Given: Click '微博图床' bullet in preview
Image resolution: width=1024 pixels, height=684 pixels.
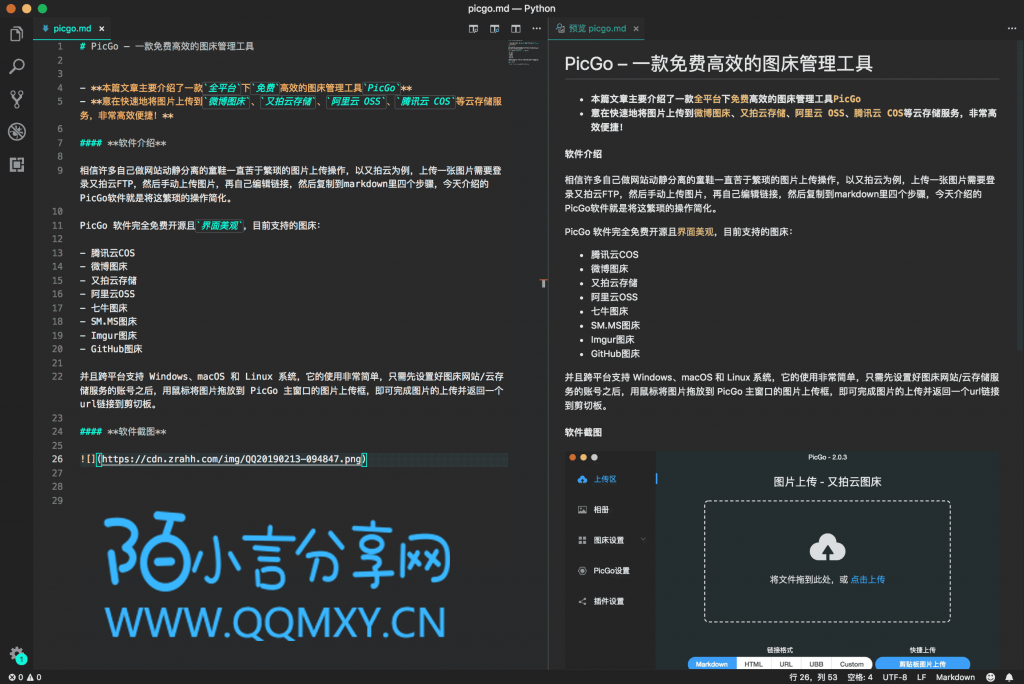Looking at the screenshot, I should click(x=609, y=269).
